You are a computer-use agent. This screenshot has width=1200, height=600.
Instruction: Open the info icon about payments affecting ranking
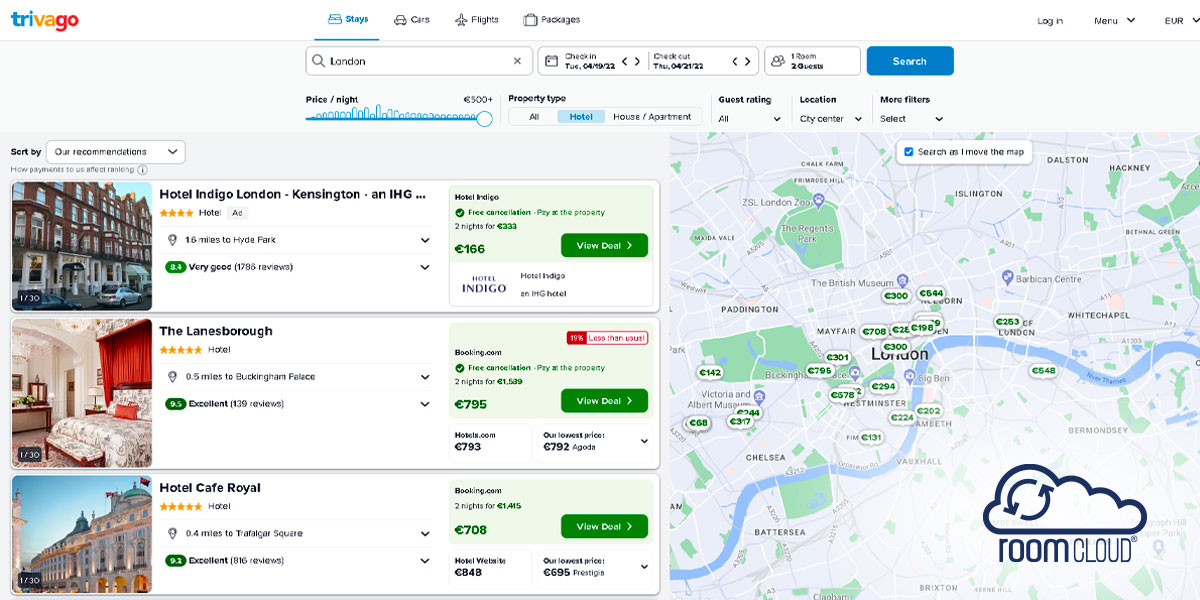point(142,170)
